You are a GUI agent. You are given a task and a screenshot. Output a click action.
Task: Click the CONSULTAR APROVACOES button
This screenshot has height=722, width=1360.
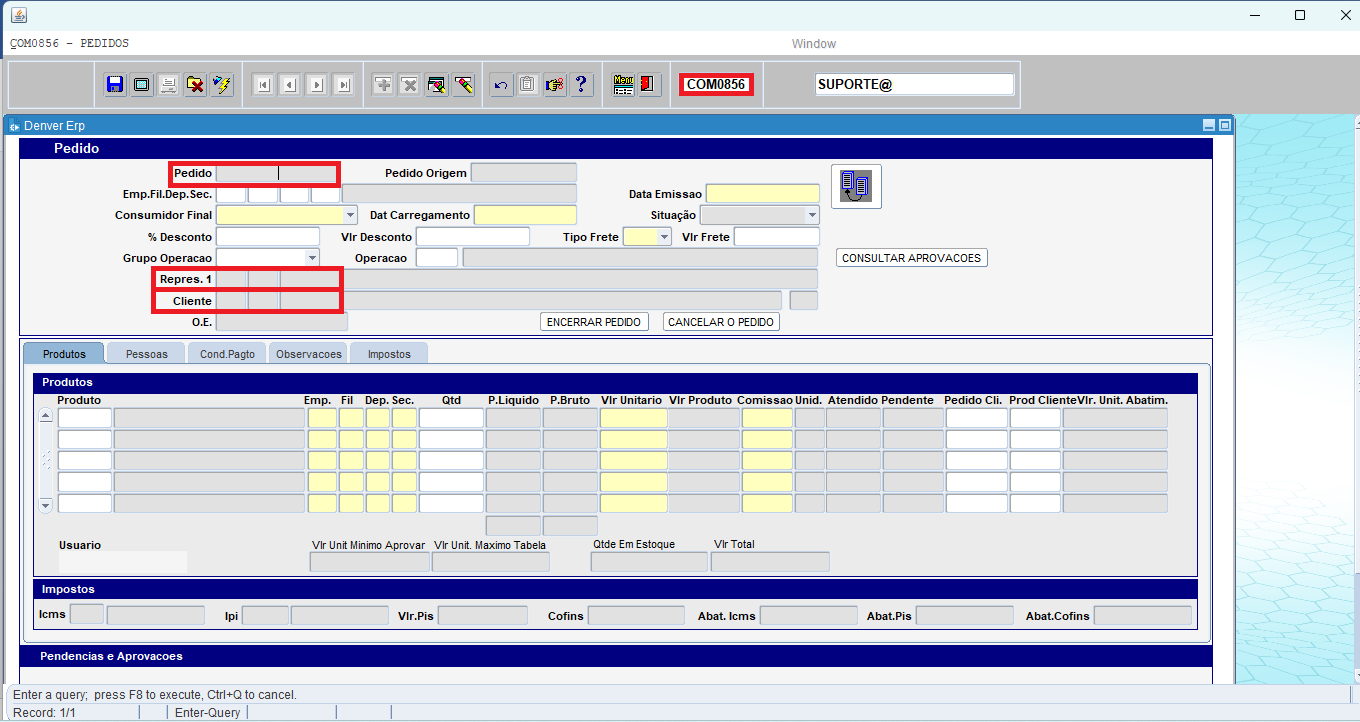click(912, 258)
